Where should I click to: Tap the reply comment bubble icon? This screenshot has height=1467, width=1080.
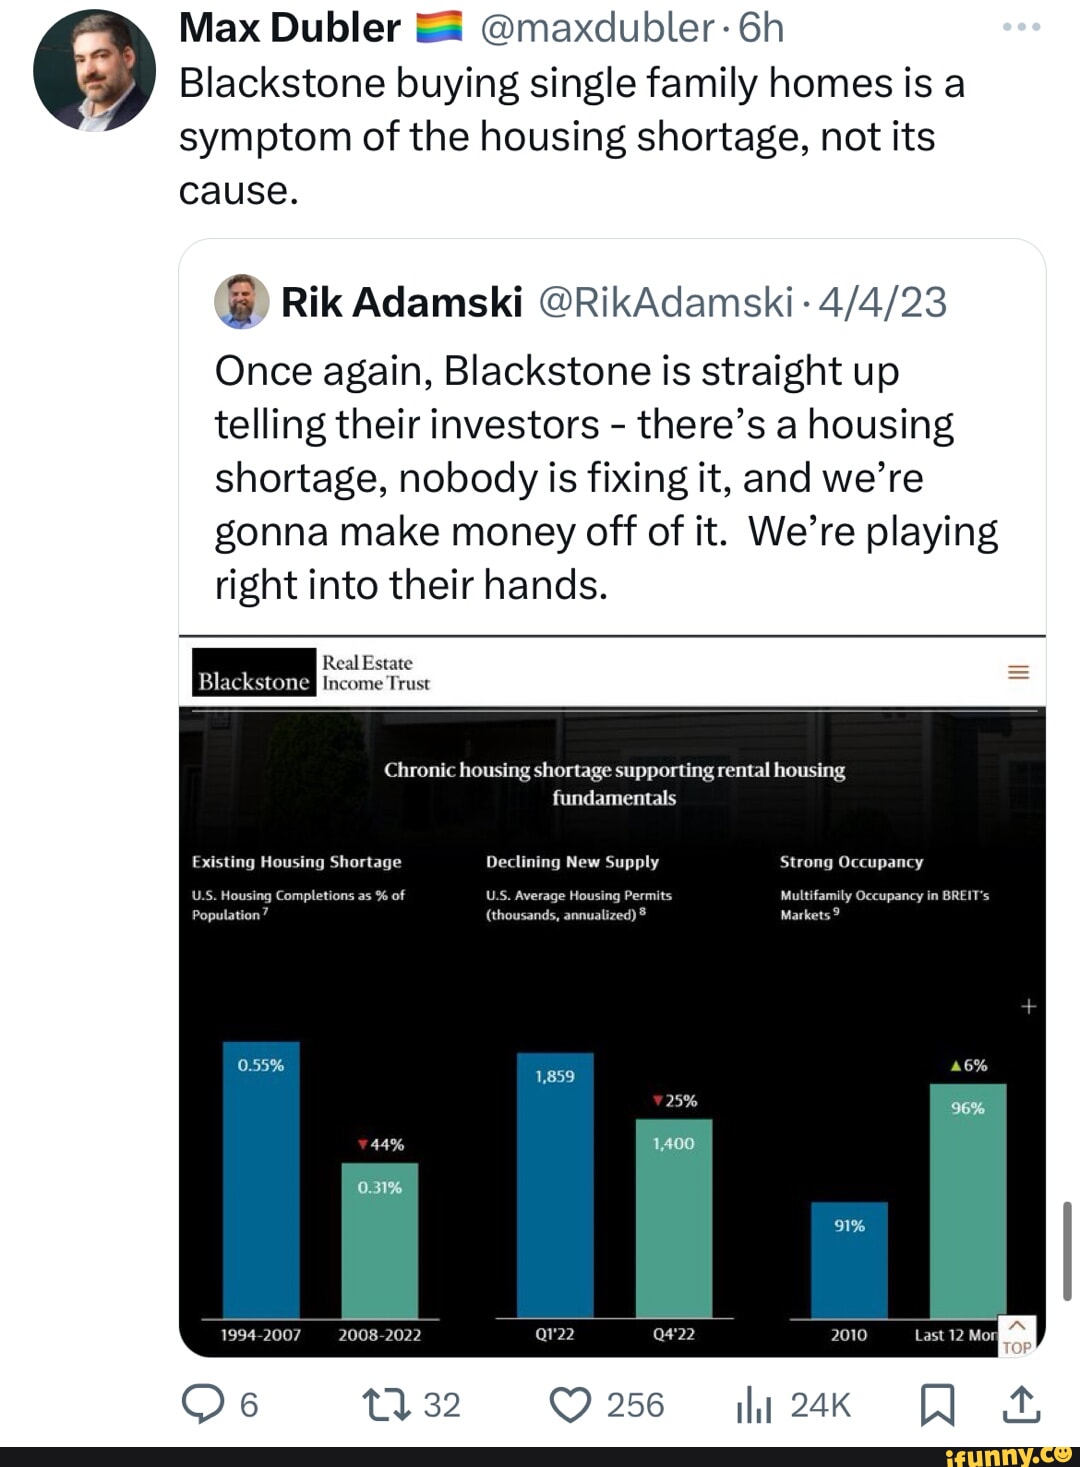click(x=202, y=1404)
